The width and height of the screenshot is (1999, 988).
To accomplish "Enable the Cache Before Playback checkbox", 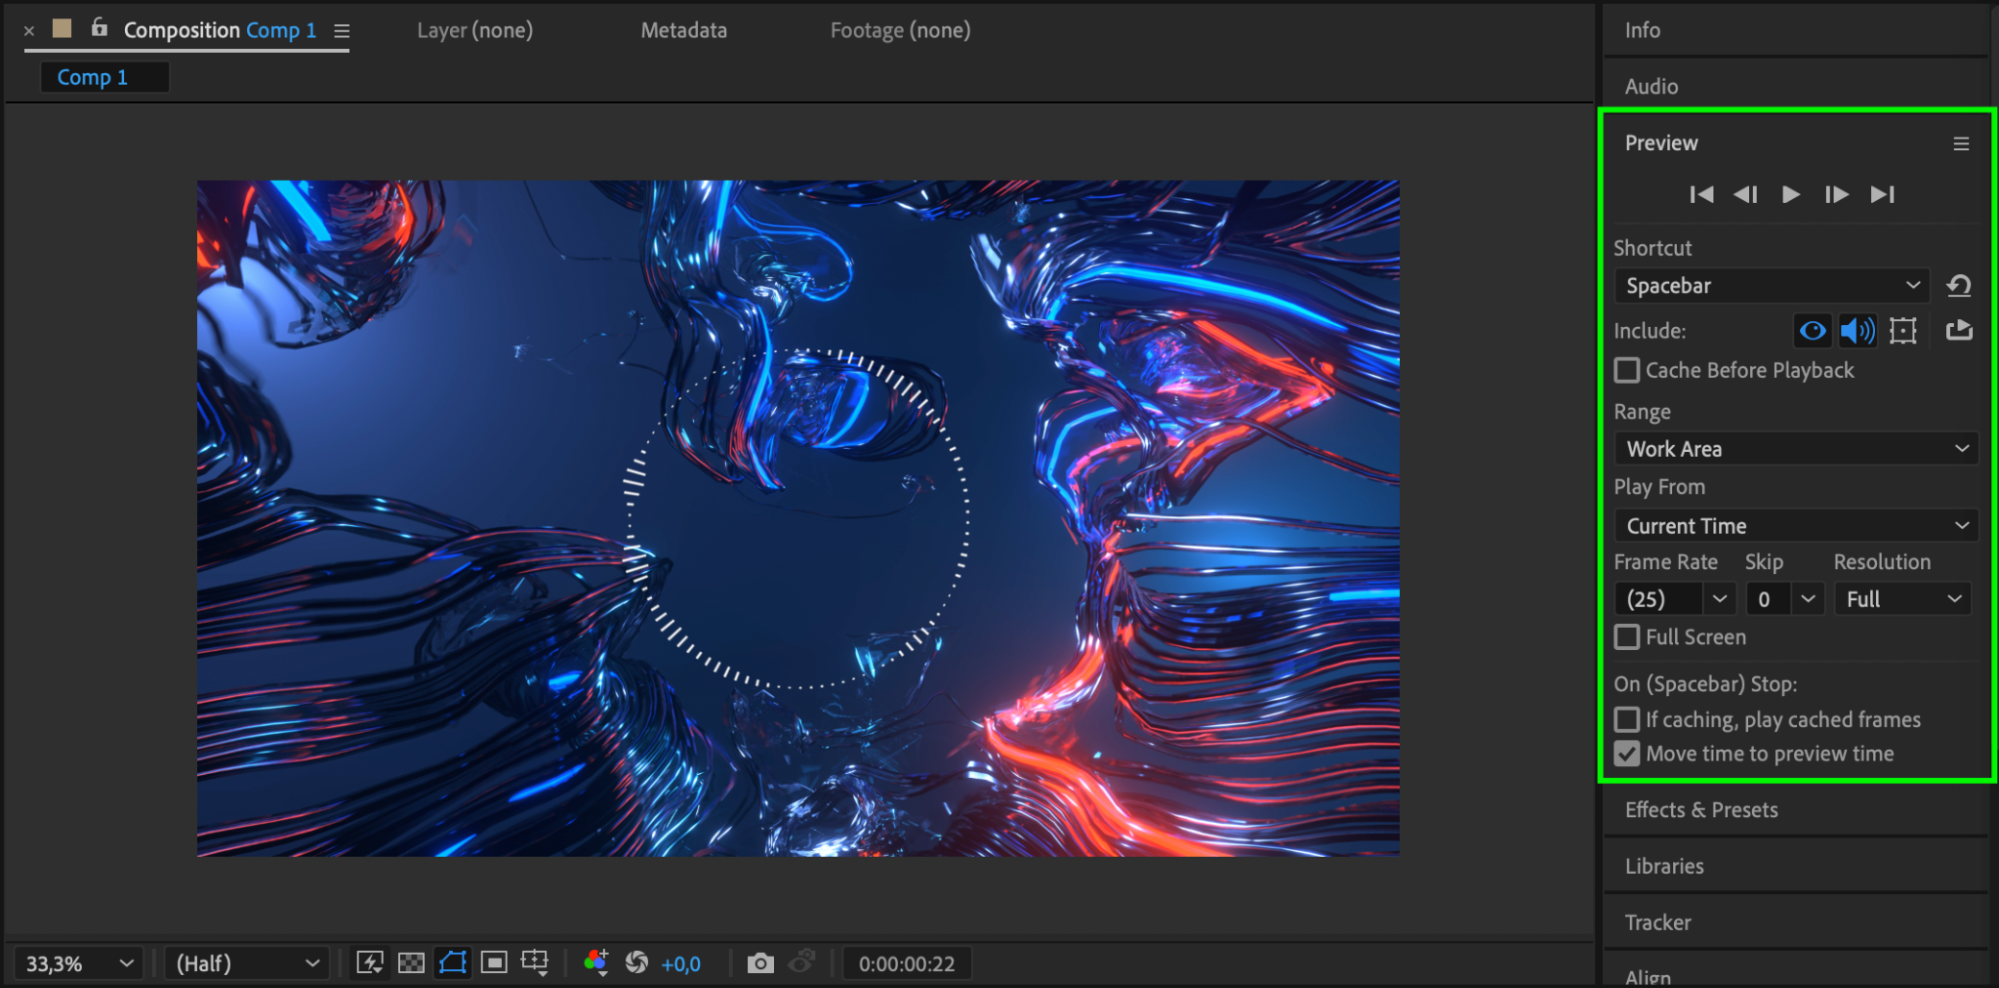I will point(1627,371).
